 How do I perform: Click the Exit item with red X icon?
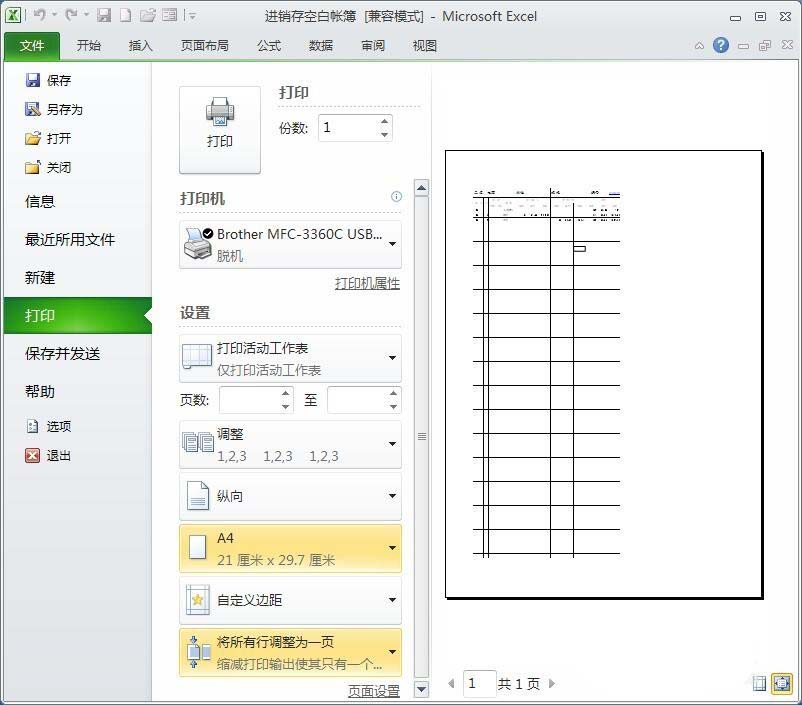pos(48,455)
